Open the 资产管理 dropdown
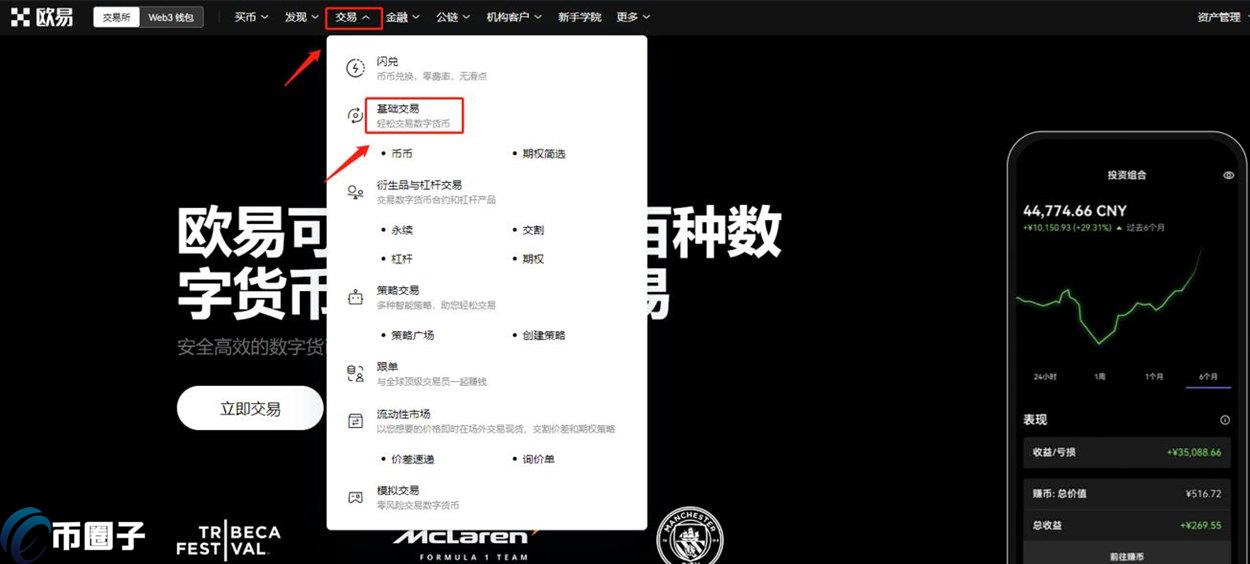Screen dimensions: 1250x564 click(1223, 17)
